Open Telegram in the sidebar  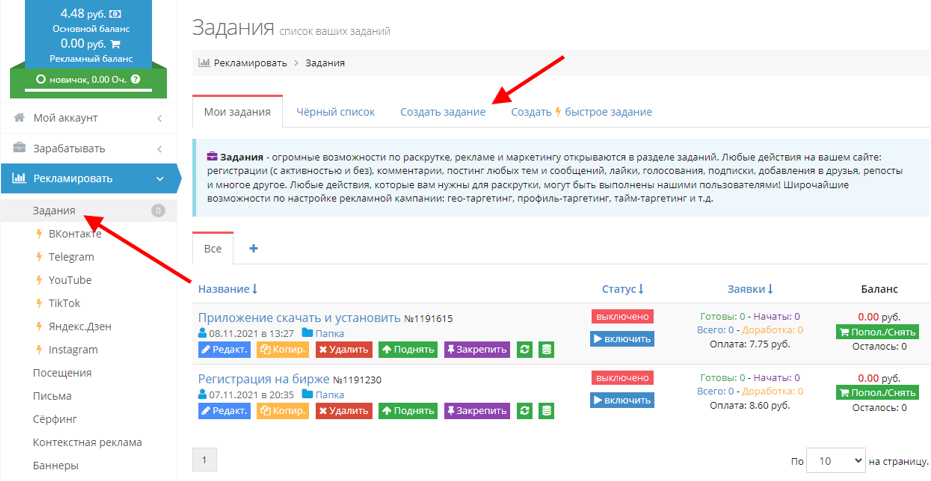(x=71, y=257)
